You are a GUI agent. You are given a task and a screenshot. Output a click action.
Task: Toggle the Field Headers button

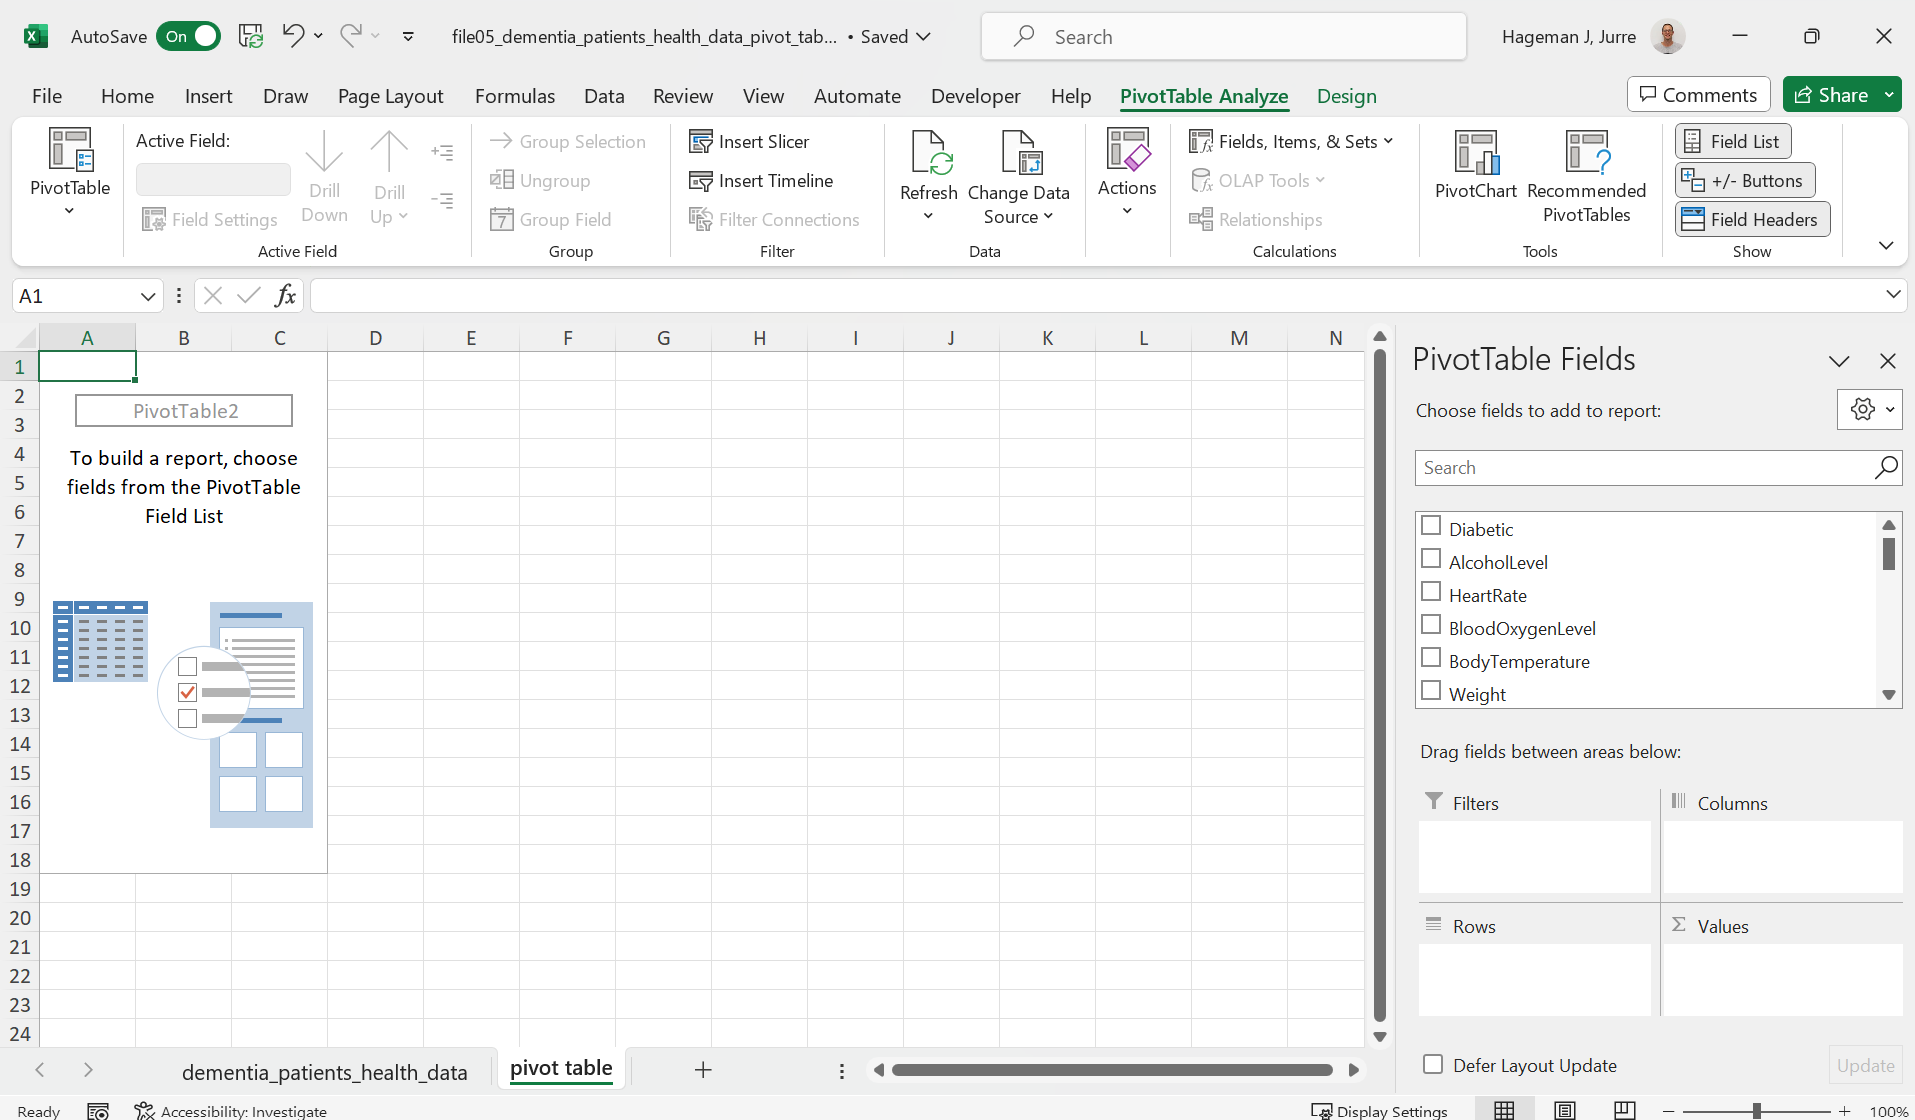pos(1751,219)
